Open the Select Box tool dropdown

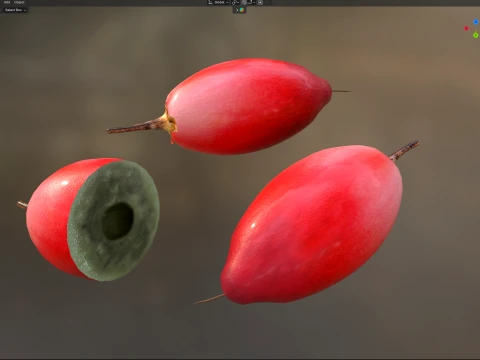click(15, 10)
